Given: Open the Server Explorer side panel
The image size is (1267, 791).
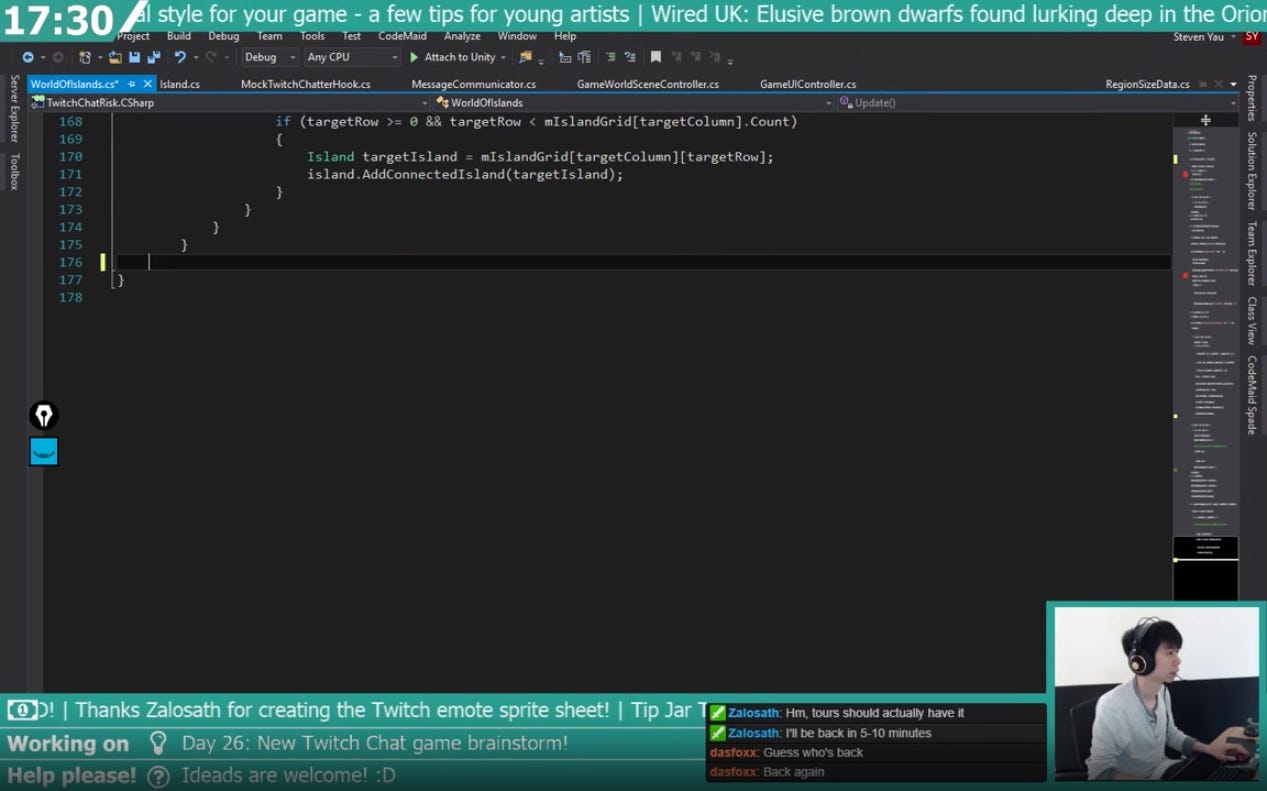Looking at the screenshot, I should pos(14,108).
